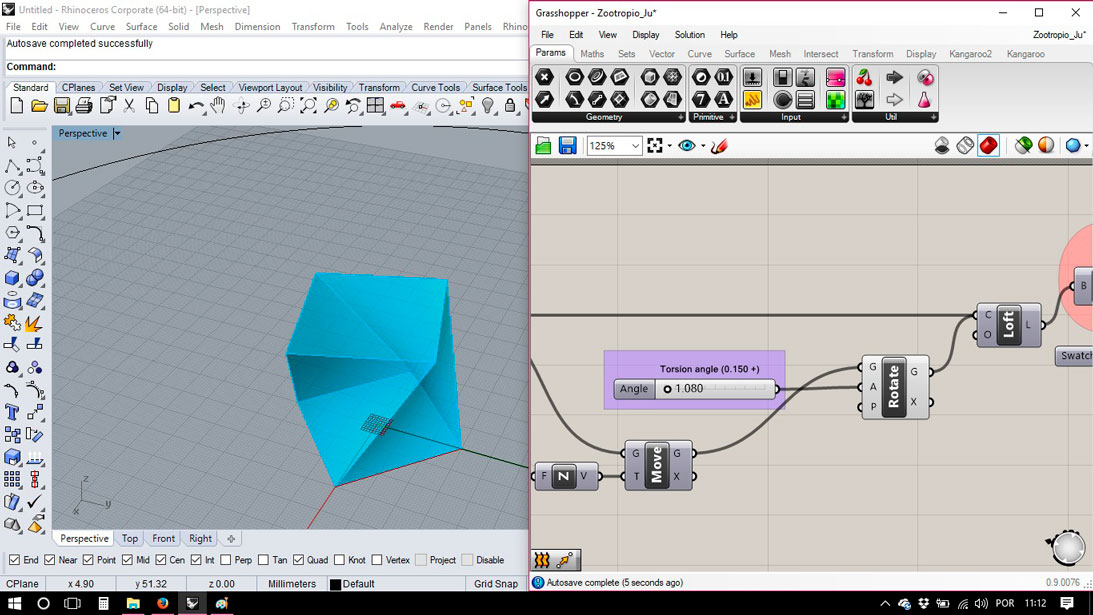This screenshot has width=1093, height=615.
Task: Click the Grasshopper compass navigation widget
Action: click(x=1068, y=547)
